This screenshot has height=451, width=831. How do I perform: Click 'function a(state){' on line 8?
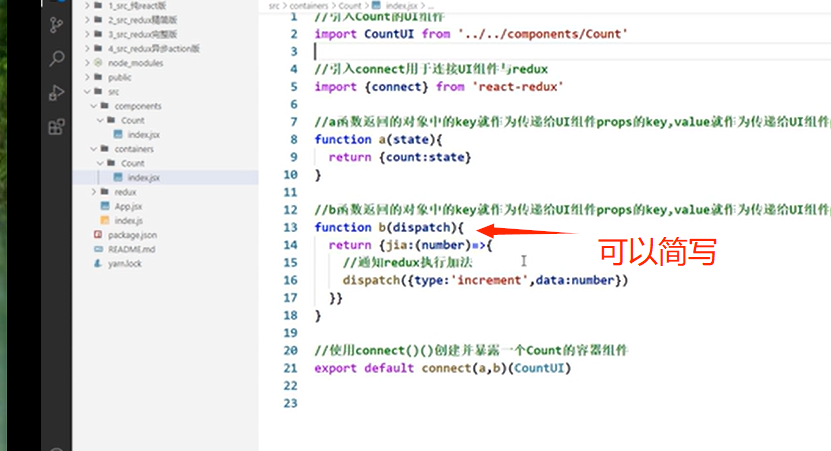(x=378, y=139)
